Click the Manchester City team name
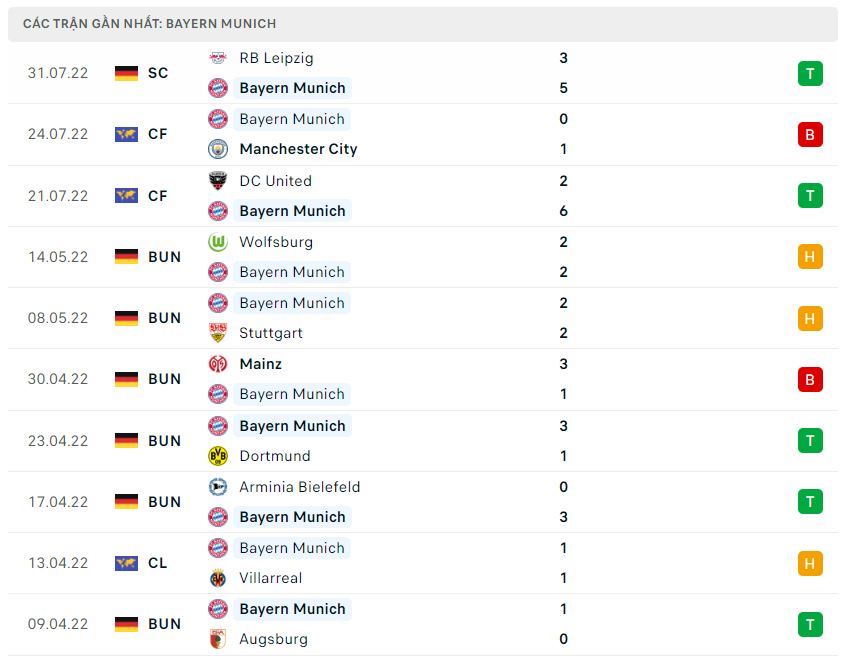The width and height of the screenshot is (848, 667). (297, 149)
